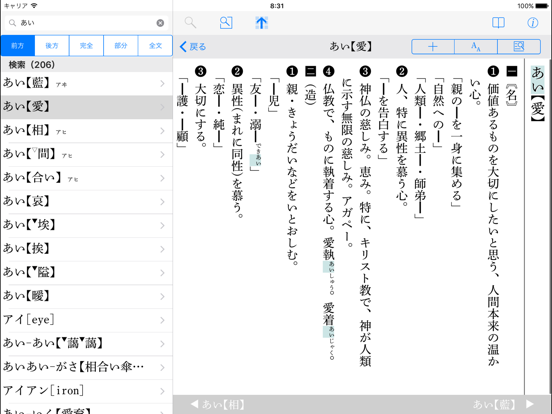Go back with 戻る button
Image resolution: width=552 pixels, height=414 pixels.
tap(193, 46)
